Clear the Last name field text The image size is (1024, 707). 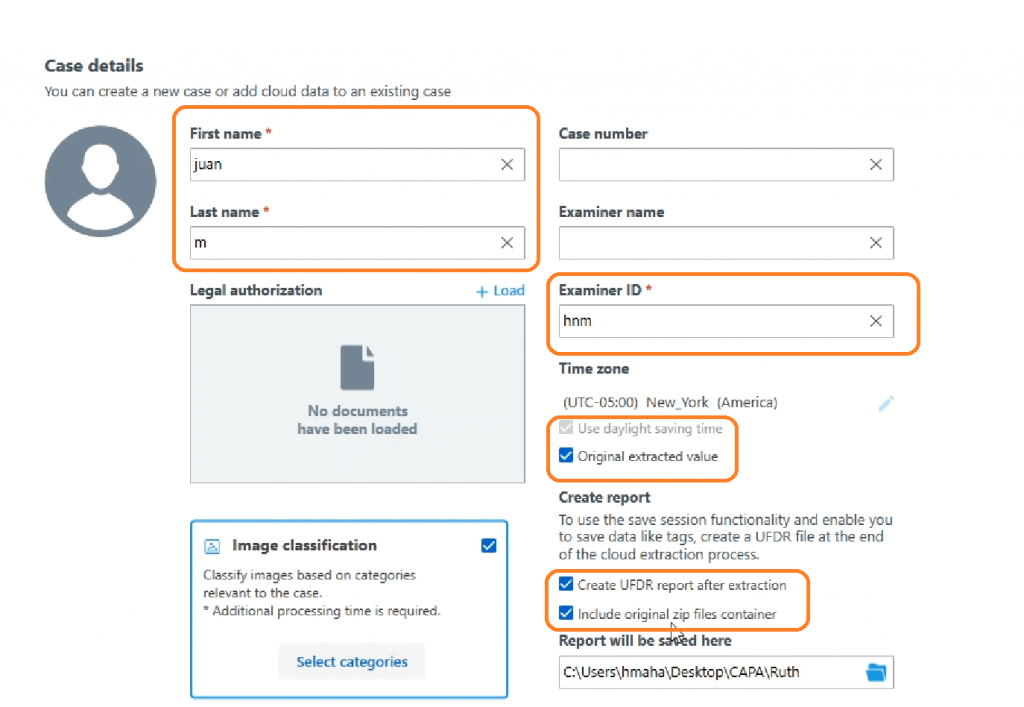[x=507, y=243]
